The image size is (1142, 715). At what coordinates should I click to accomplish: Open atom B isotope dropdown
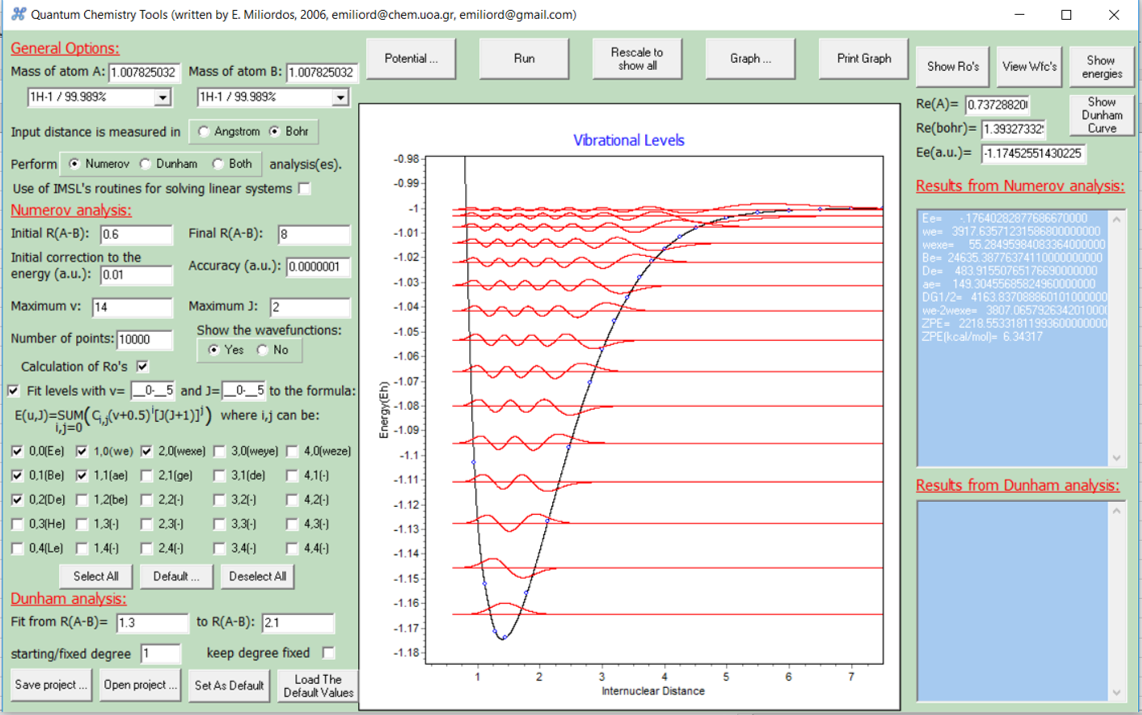coord(341,97)
